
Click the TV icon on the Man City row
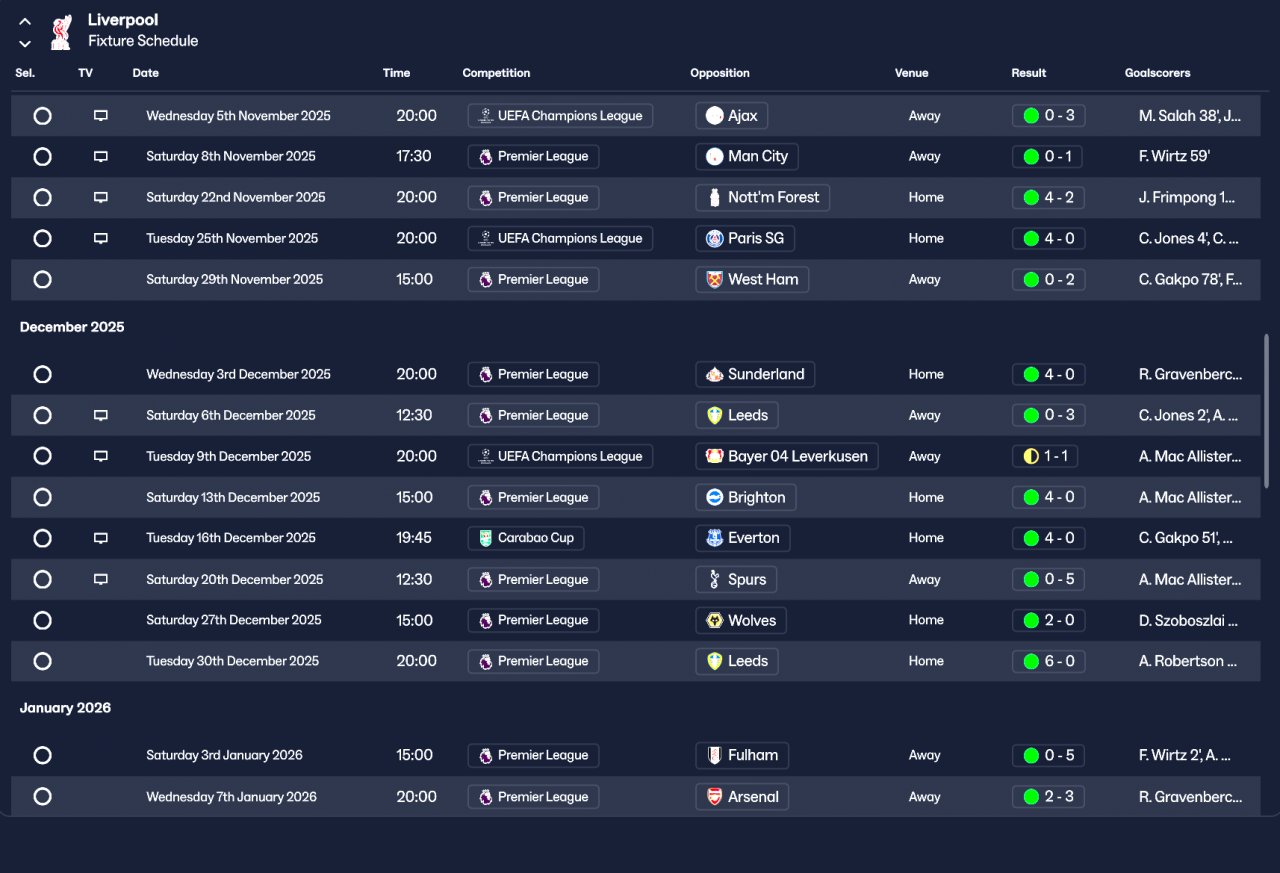[101, 156]
